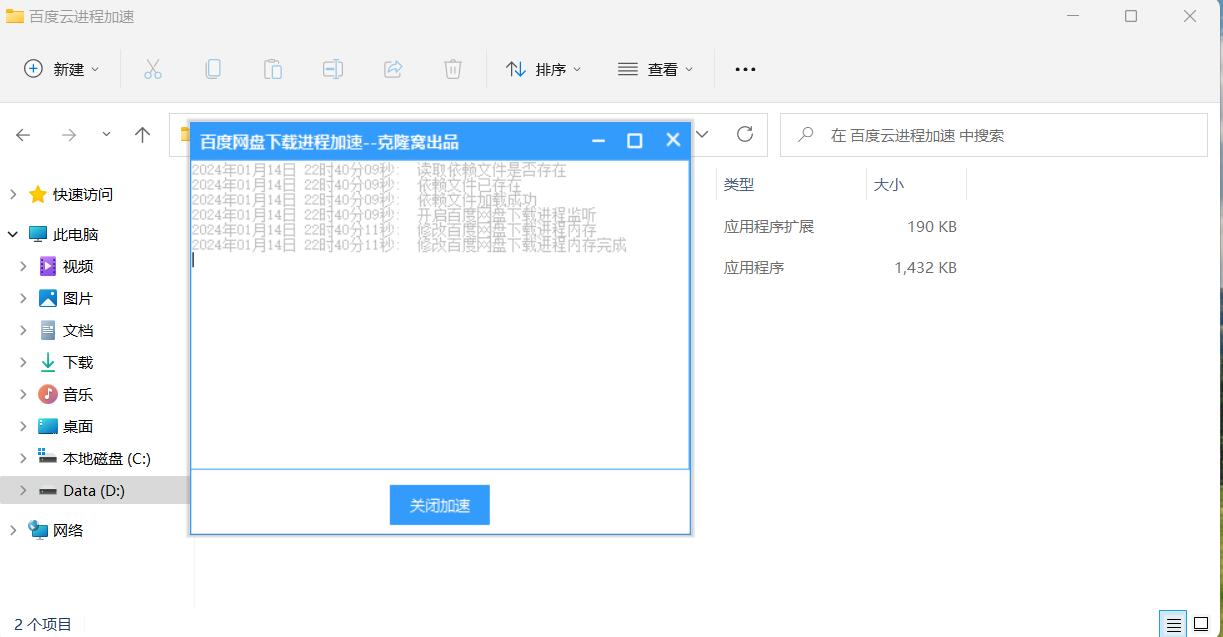Viewport: 1223px width, 637px height.
Task: Close the 百度网盘下载进程加速 window
Action: pos(673,141)
